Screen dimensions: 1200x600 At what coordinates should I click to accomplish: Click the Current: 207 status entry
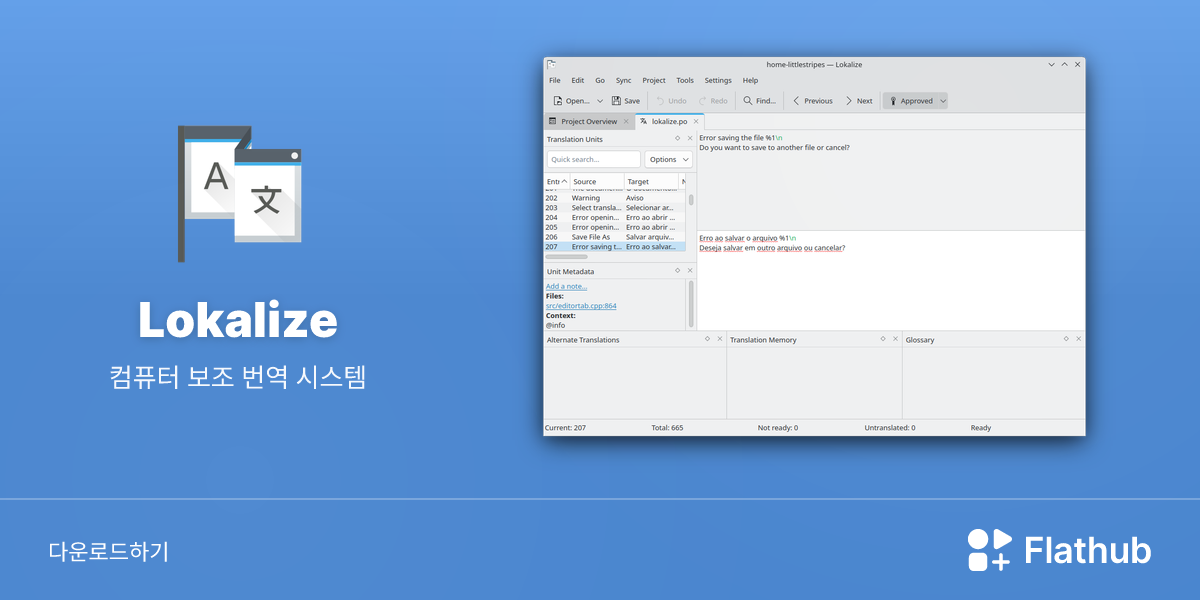(x=566, y=427)
